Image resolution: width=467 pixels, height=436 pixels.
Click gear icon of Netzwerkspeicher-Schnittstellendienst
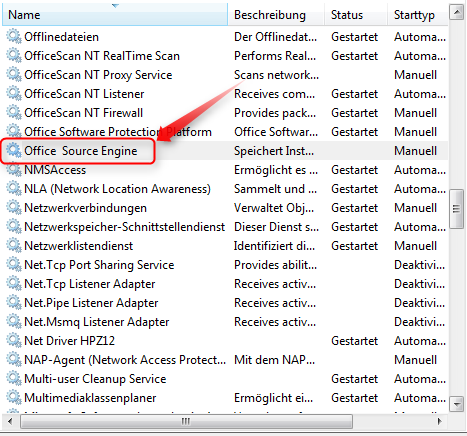click(14, 226)
